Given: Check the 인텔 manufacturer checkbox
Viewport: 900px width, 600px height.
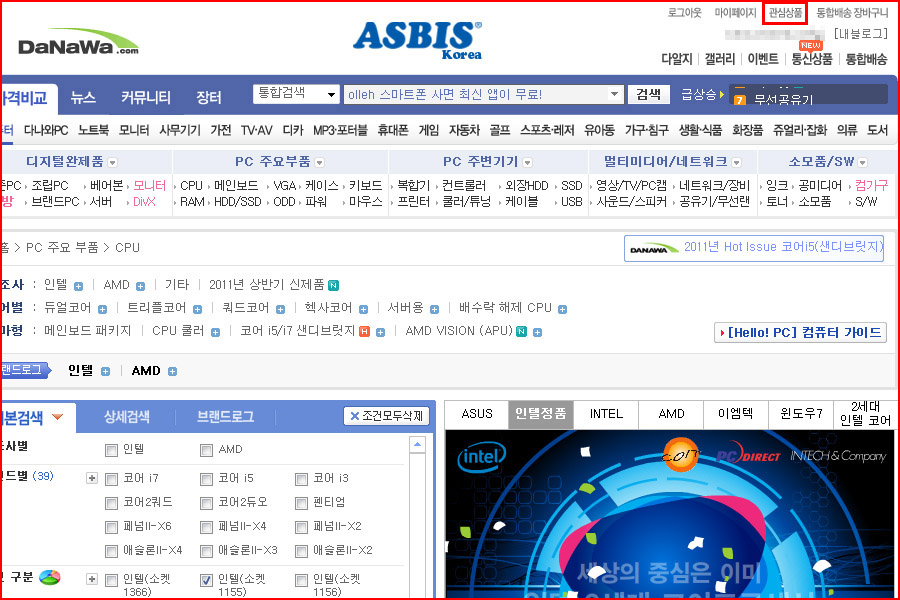Looking at the screenshot, I should click(111, 450).
